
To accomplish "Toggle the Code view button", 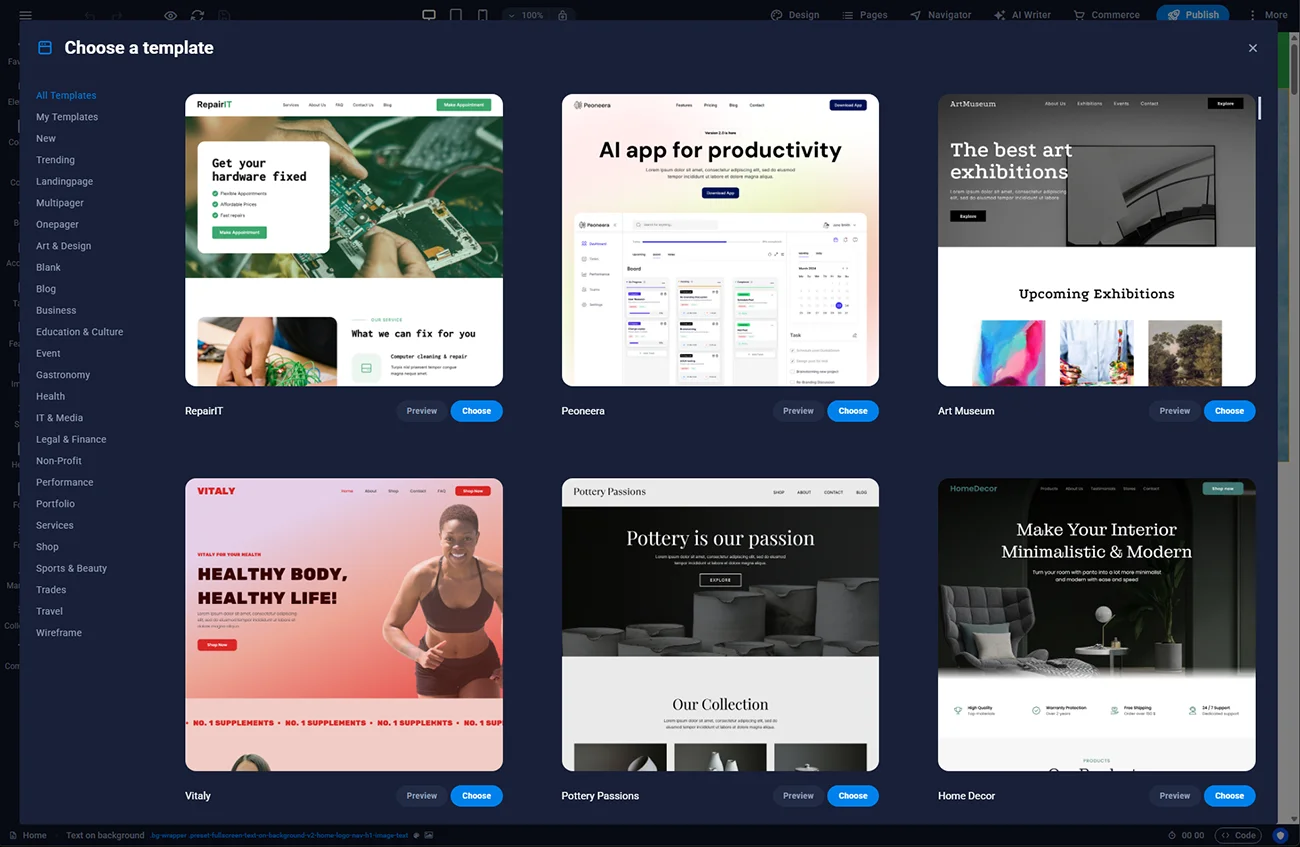I will [1237, 835].
